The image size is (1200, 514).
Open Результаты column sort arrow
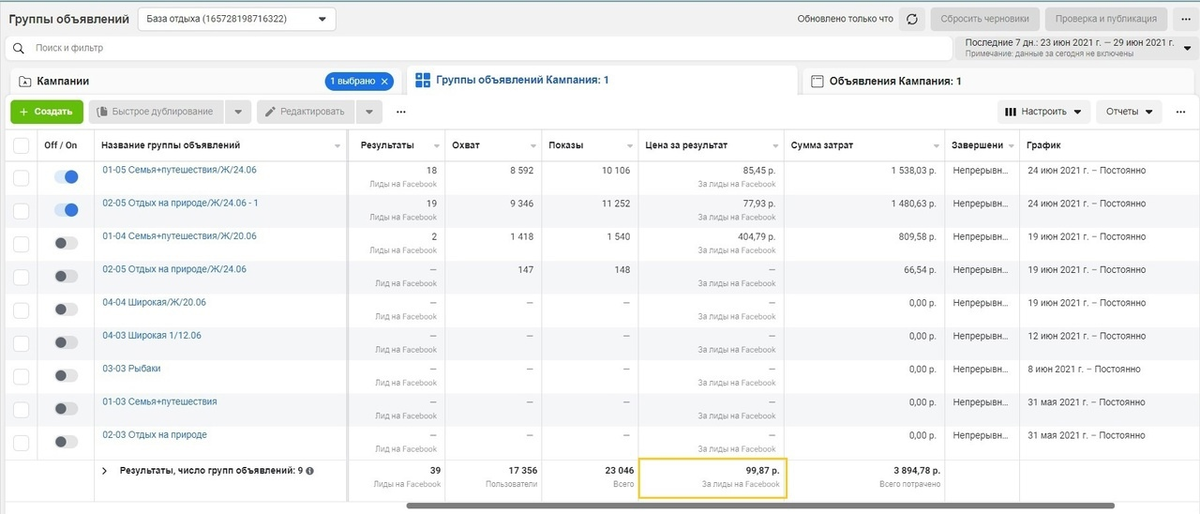click(x=436, y=146)
